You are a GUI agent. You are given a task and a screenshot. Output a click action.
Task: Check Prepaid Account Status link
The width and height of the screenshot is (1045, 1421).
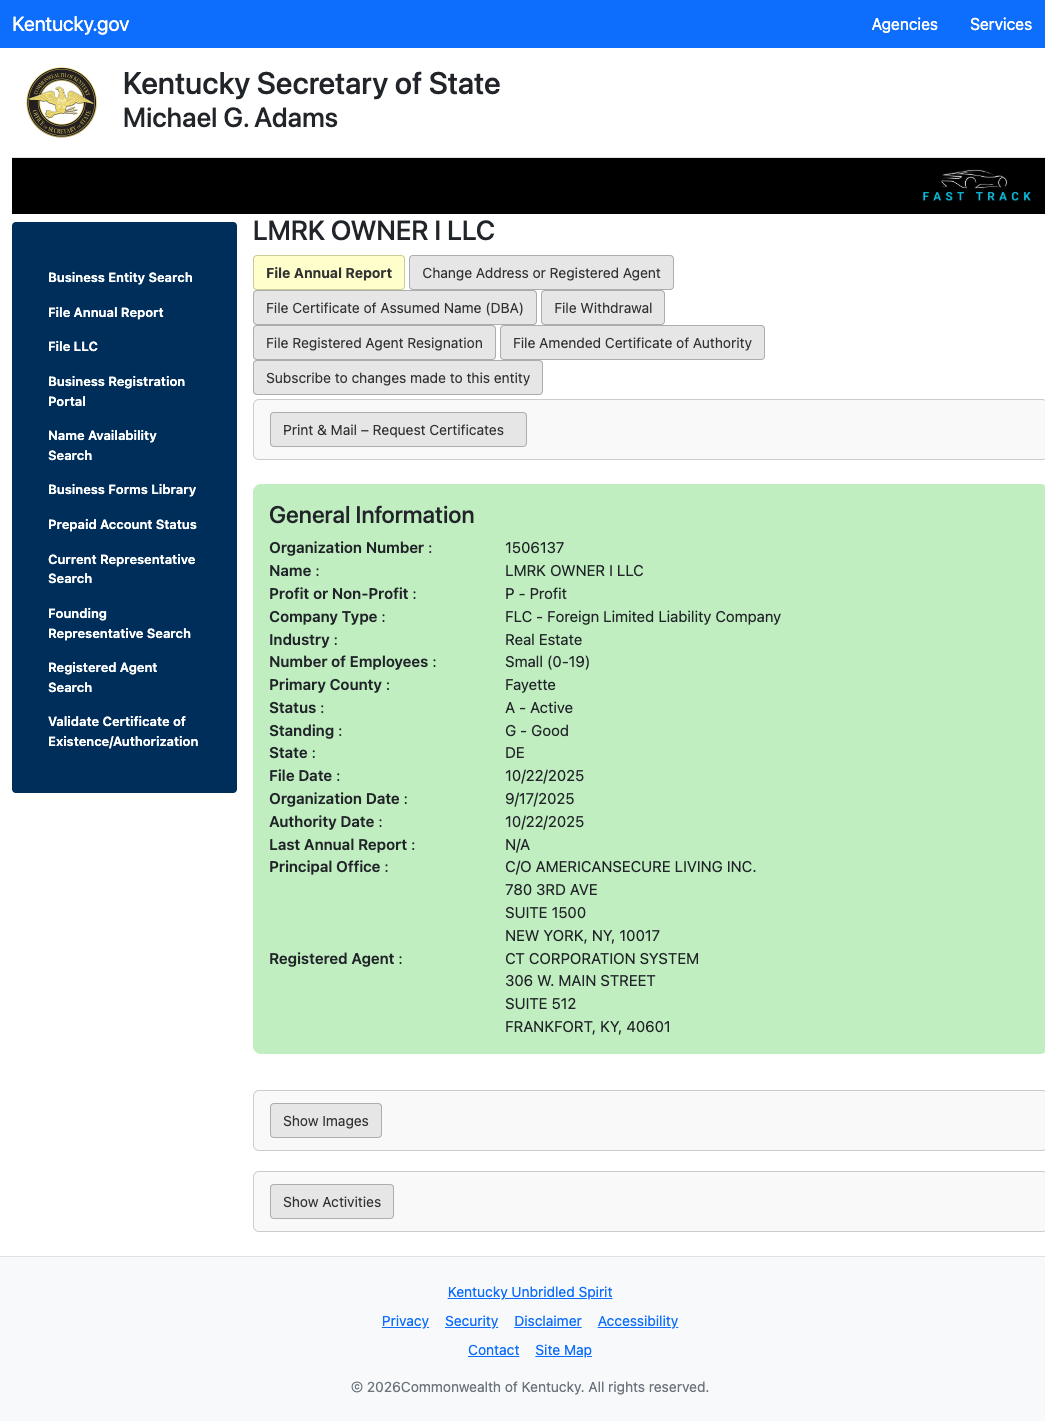pyautogui.click(x=122, y=524)
